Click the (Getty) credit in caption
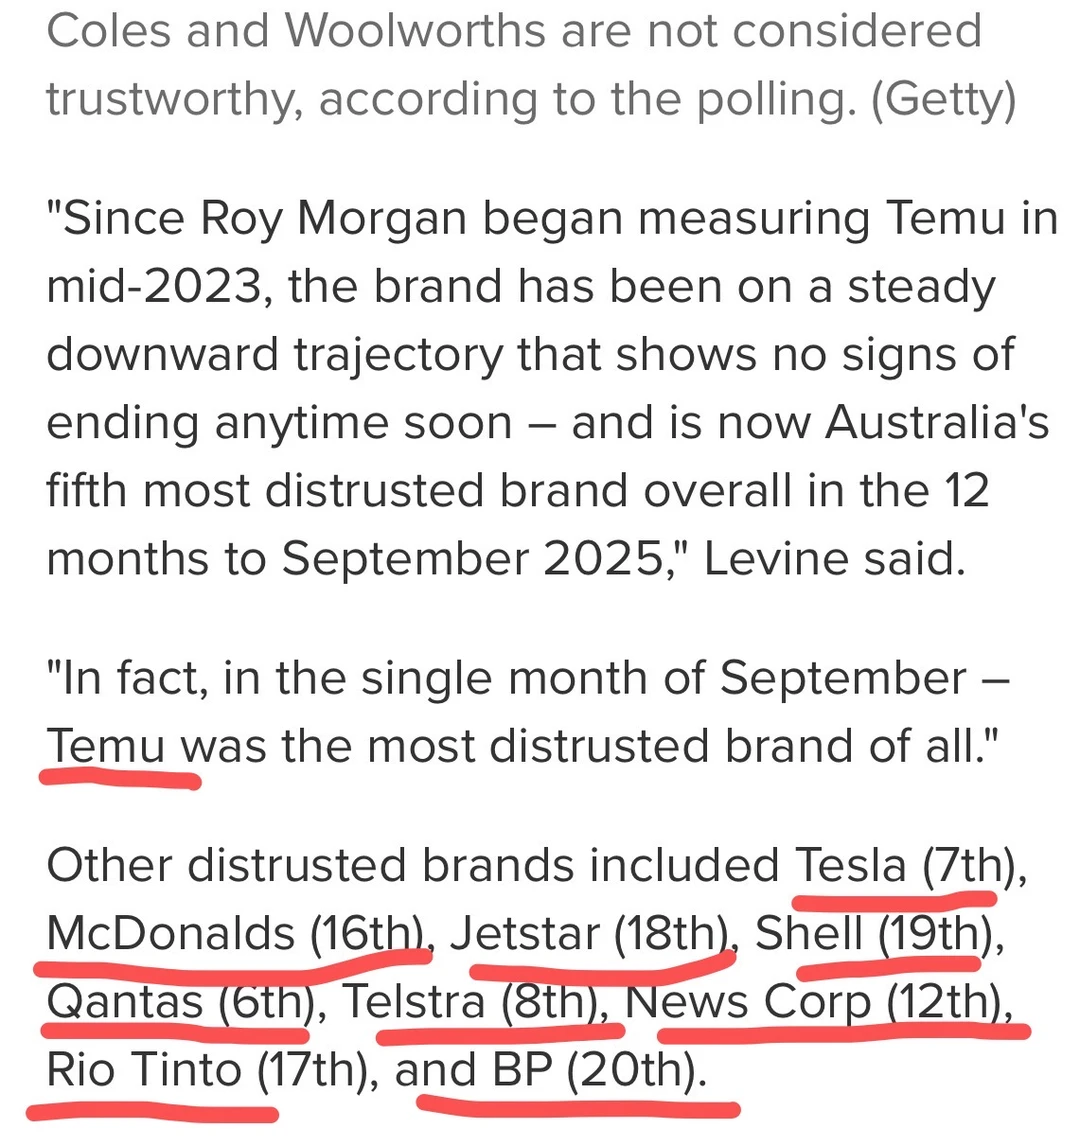Screen dimensions: 1080x1146 point(943,99)
